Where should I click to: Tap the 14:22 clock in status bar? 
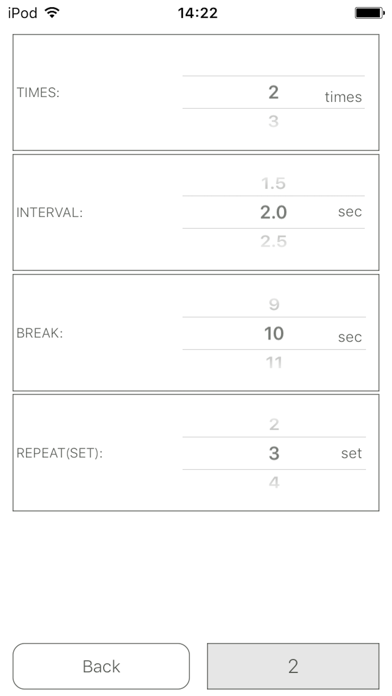click(x=198, y=13)
